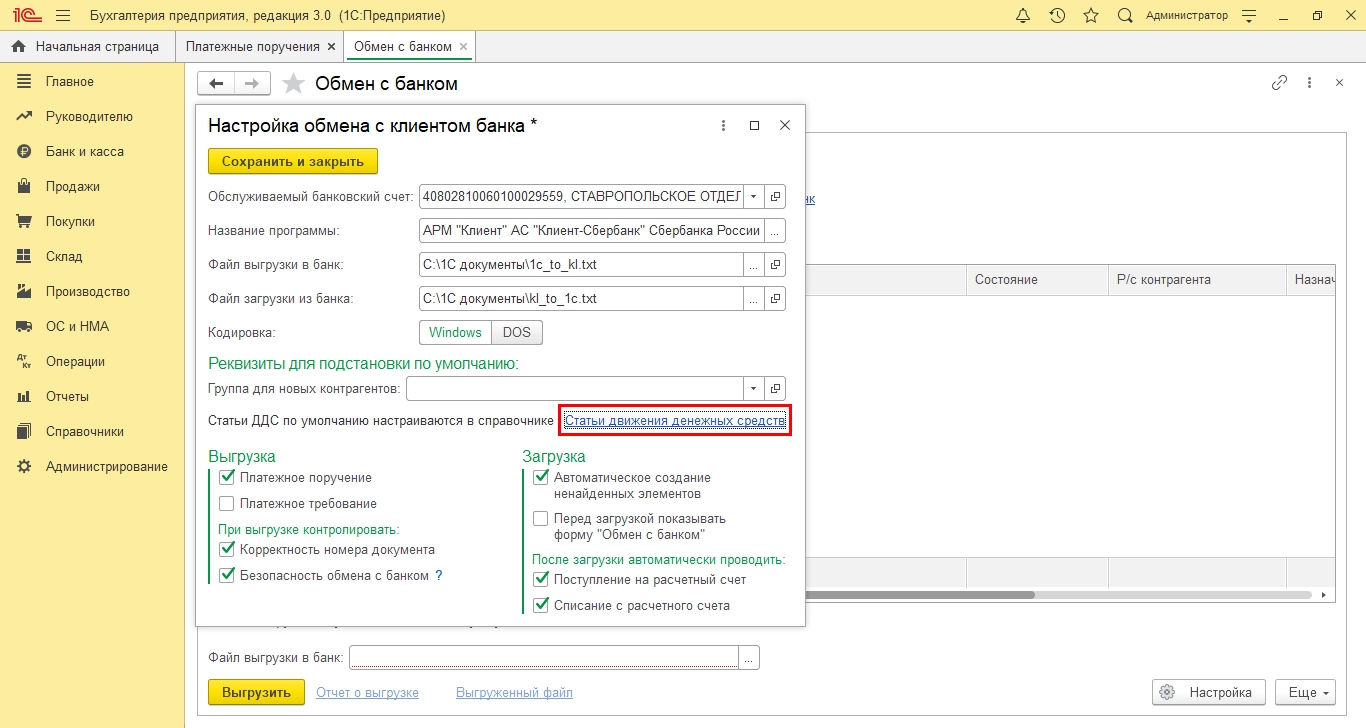
Task: Open Продажи section in sidebar
Action: pos(92,186)
